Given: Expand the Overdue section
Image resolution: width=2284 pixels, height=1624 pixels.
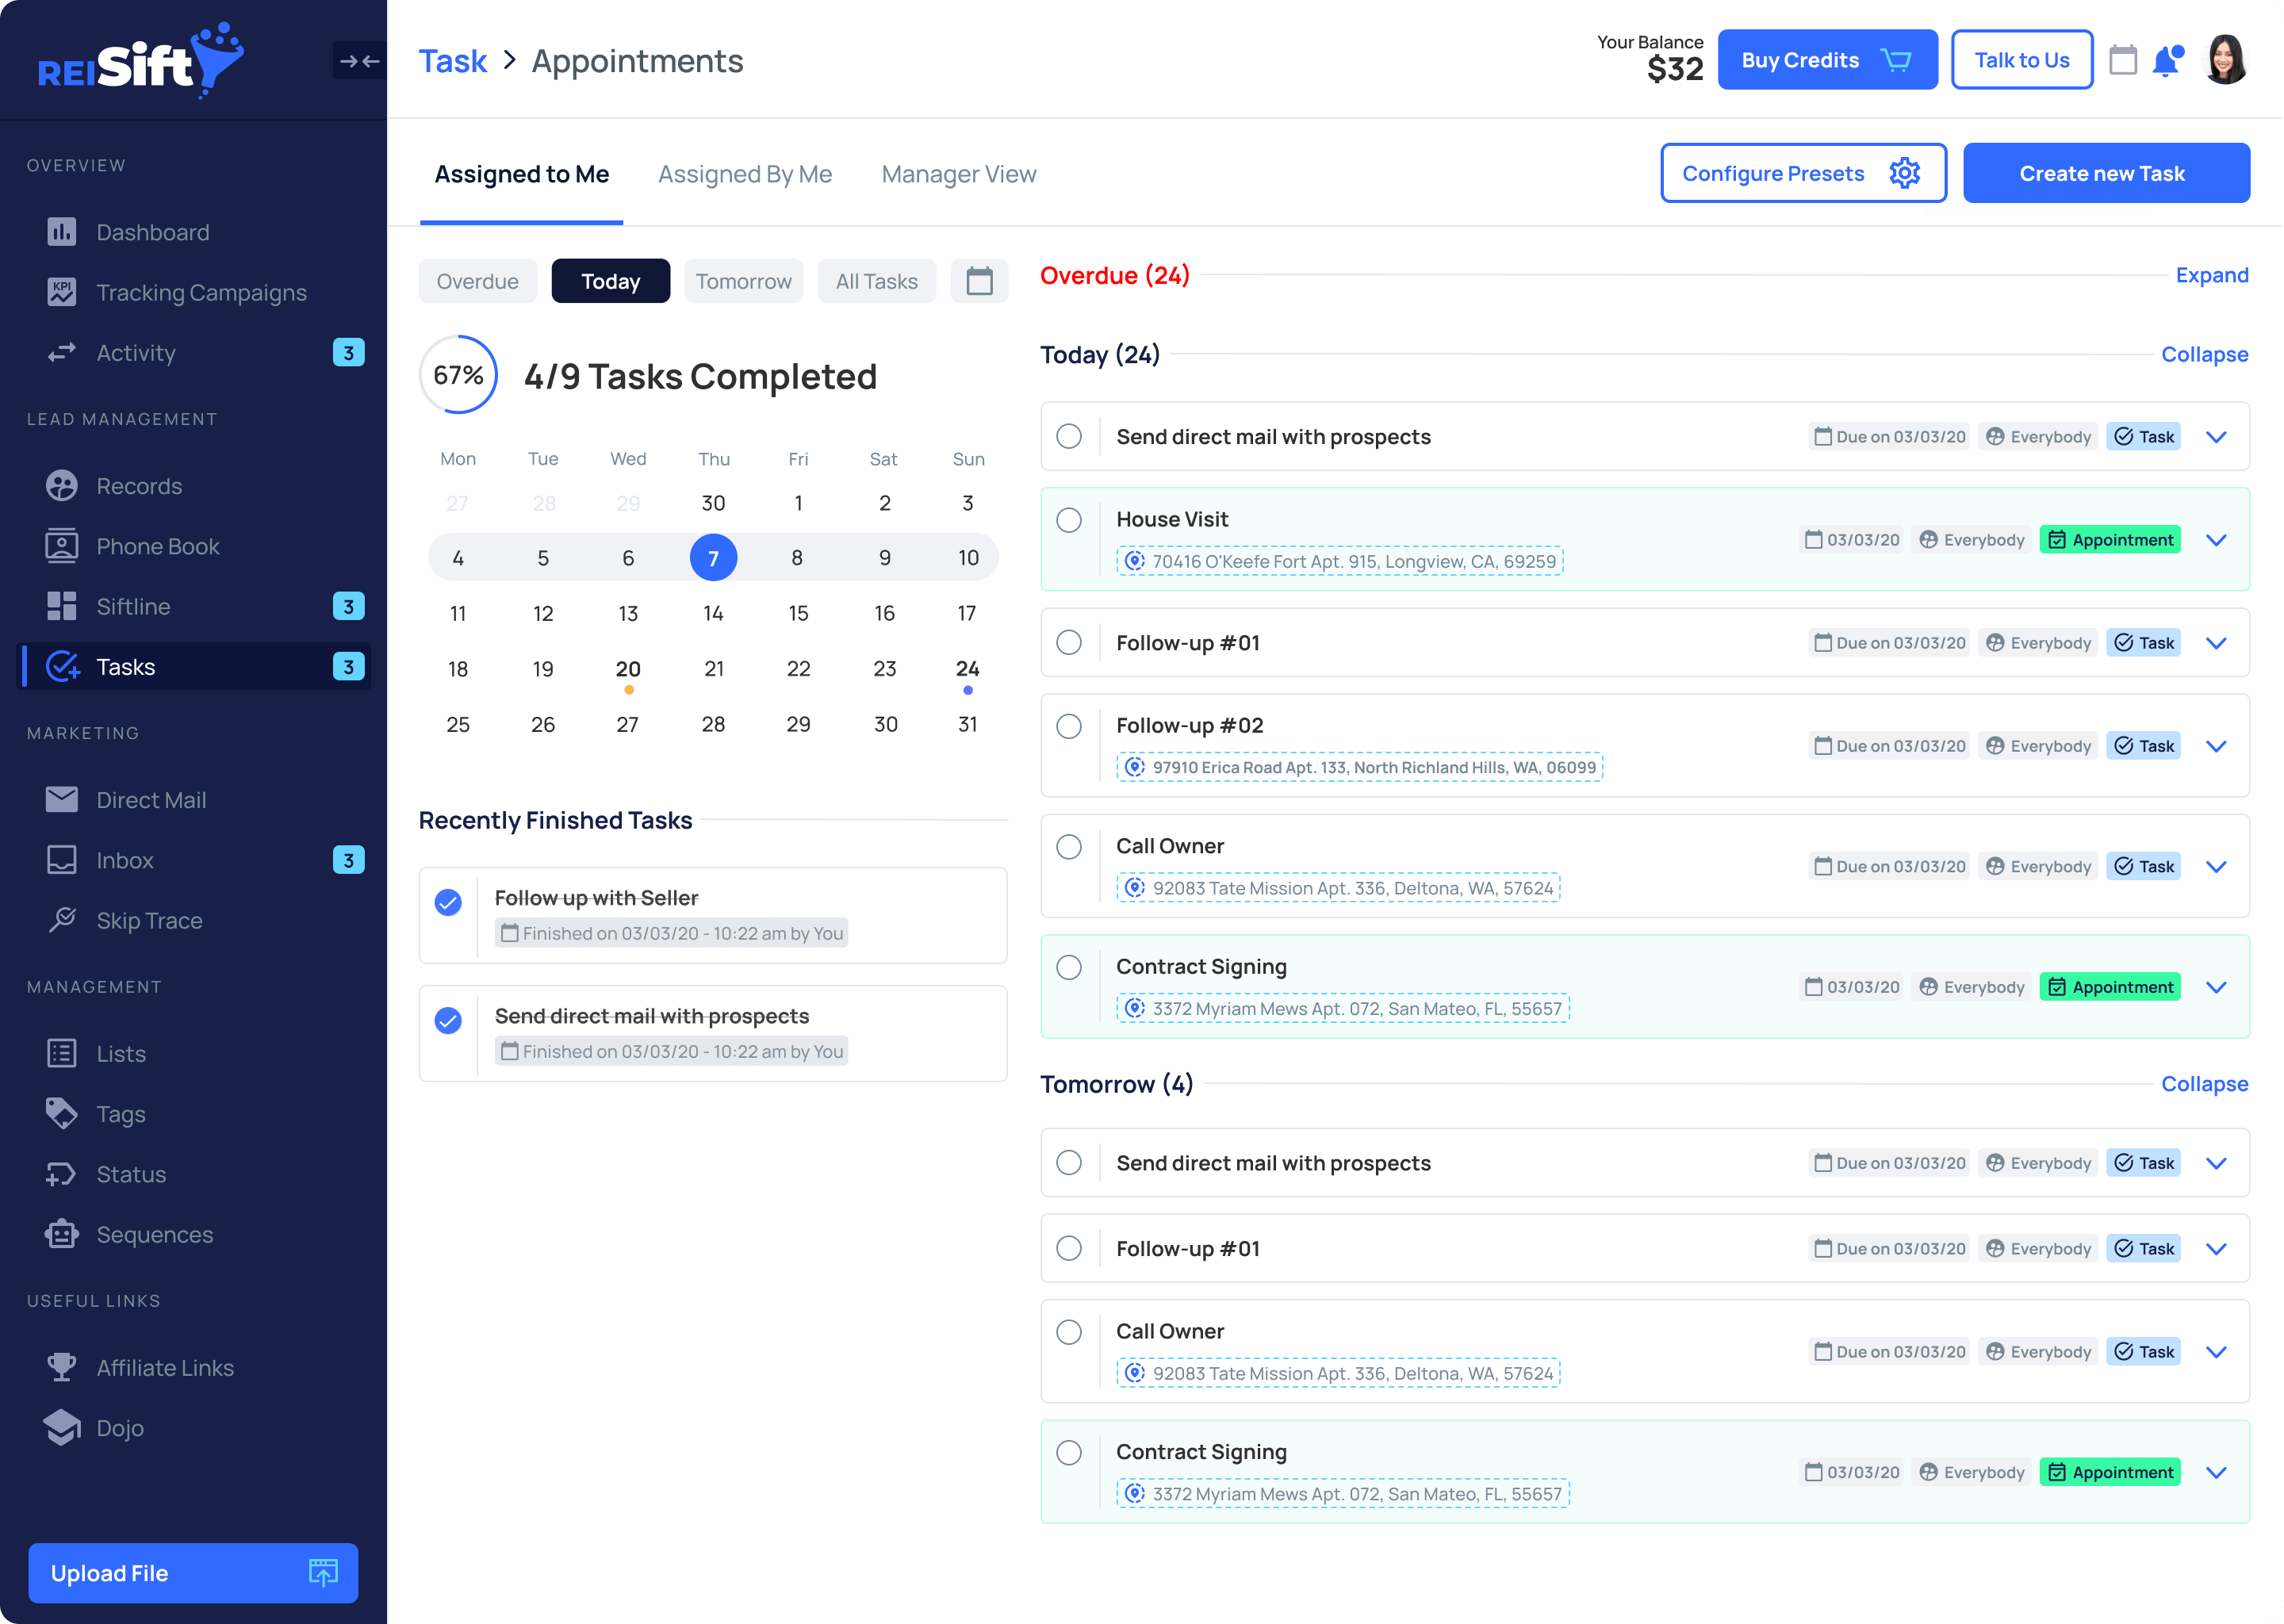Looking at the screenshot, I should [2211, 275].
